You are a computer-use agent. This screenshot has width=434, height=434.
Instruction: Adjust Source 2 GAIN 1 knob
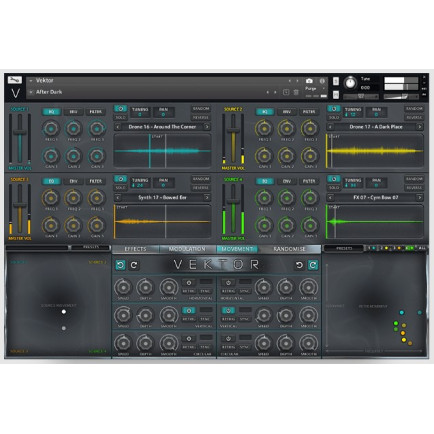click(x=264, y=155)
